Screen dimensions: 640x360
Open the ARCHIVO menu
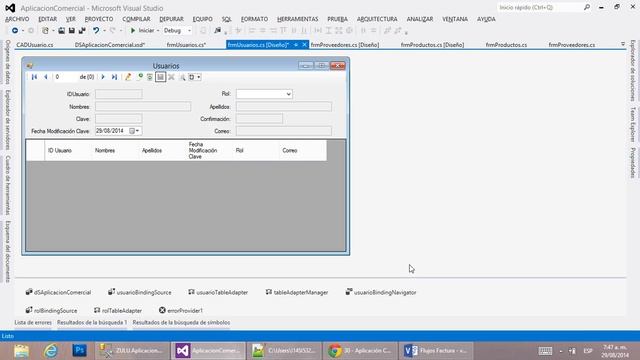(x=17, y=19)
